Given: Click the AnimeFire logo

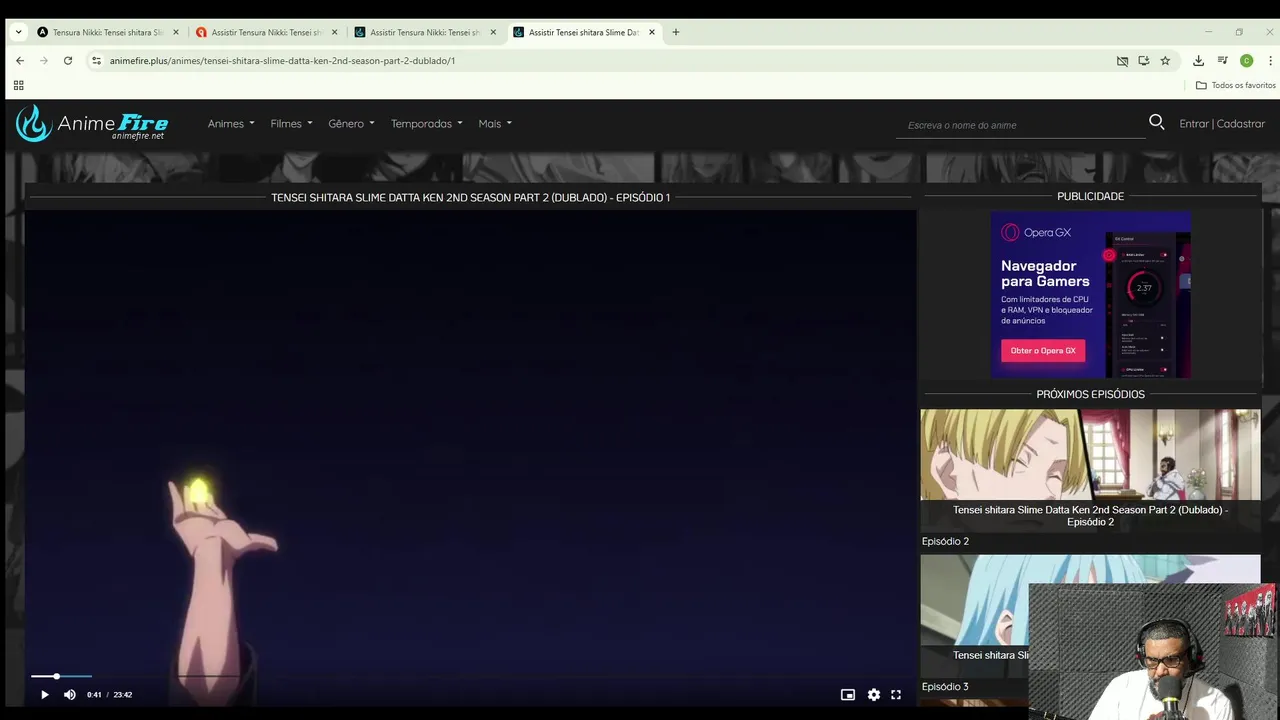Looking at the screenshot, I should (92, 123).
